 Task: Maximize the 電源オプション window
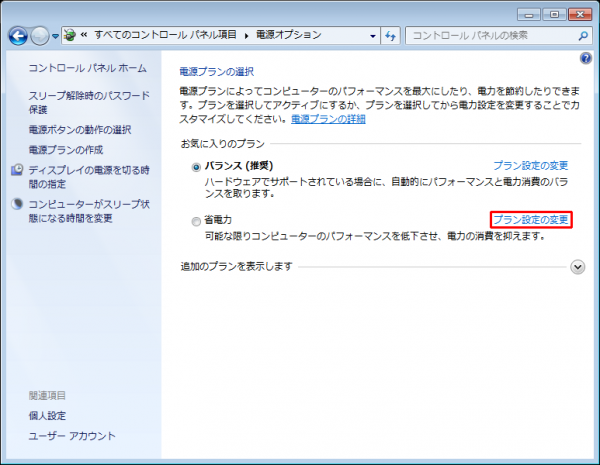(x=554, y=15)
